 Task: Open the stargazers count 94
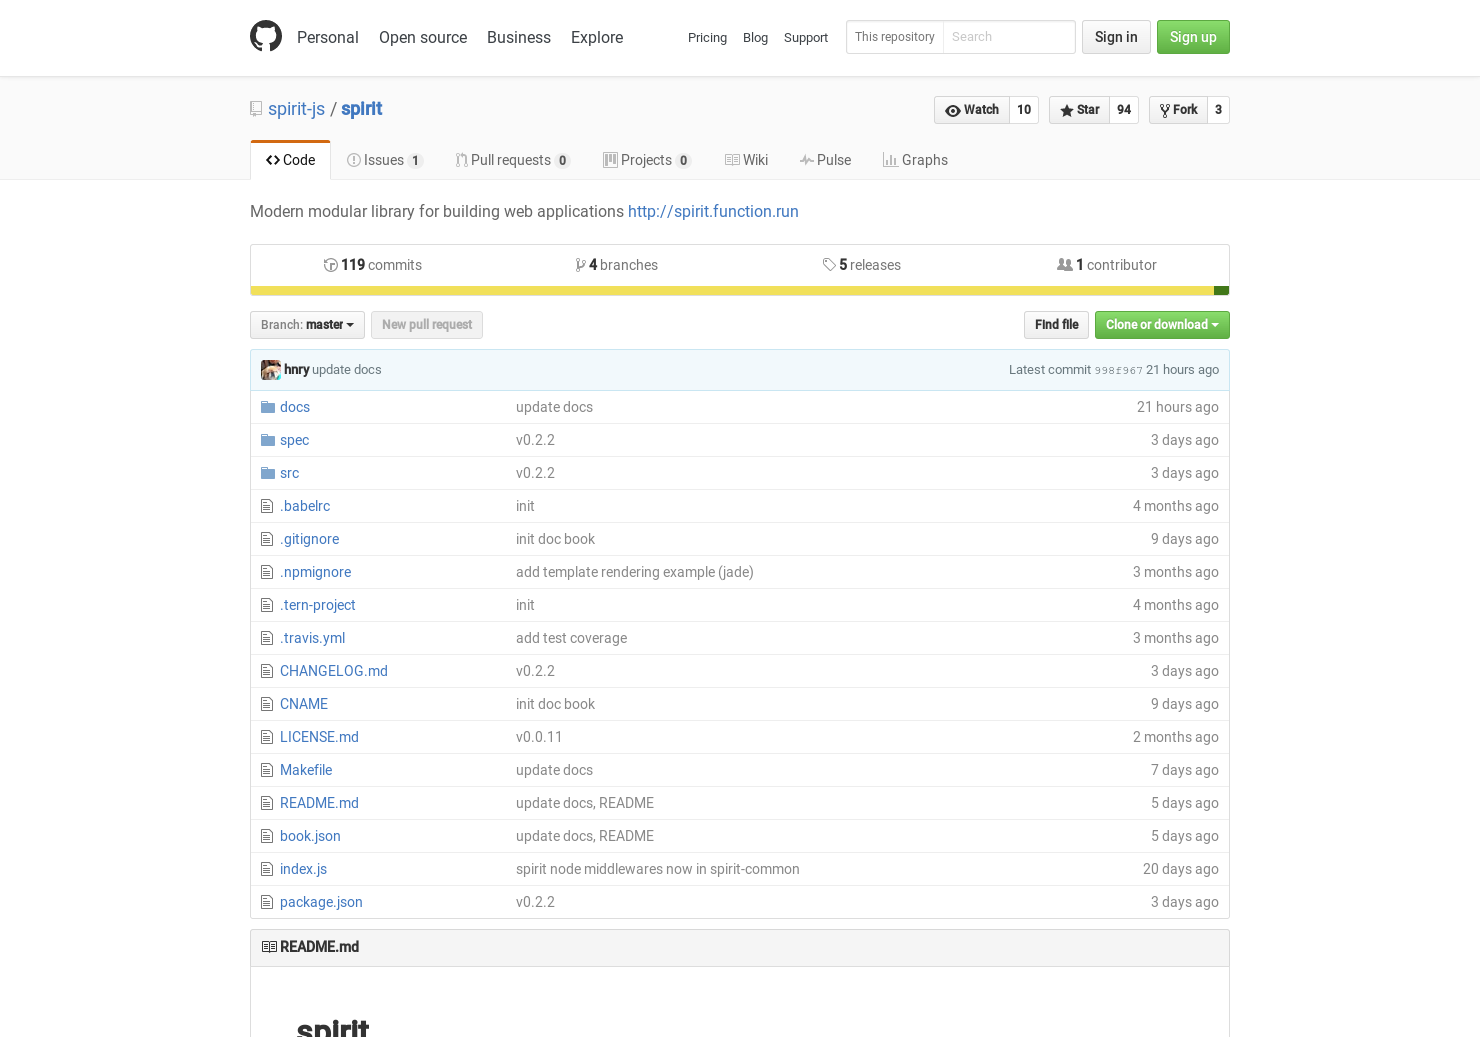(x=1124, y=110)
